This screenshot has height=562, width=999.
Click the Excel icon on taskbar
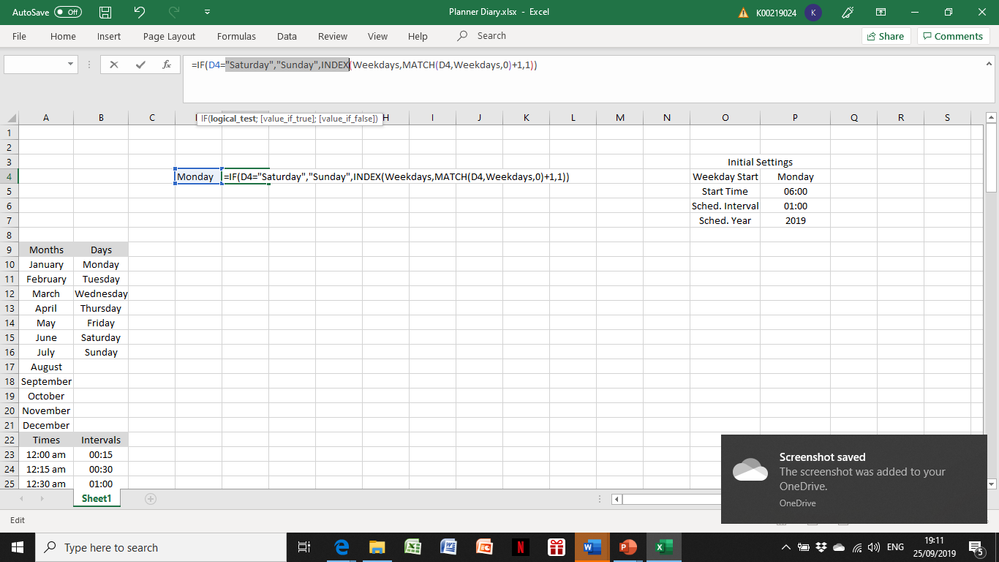664,547
